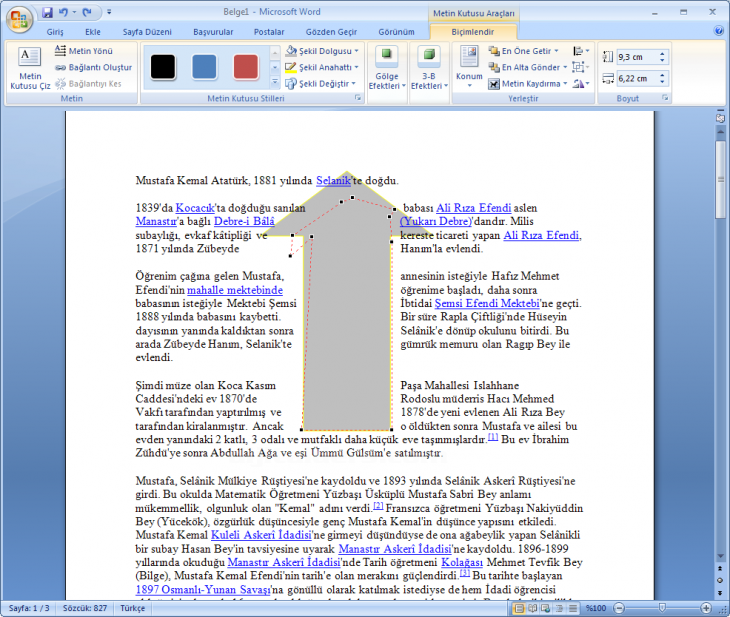Screen dimensions: 730x617
Task: Switch to Print Layout view
Action: click(518, 608)
